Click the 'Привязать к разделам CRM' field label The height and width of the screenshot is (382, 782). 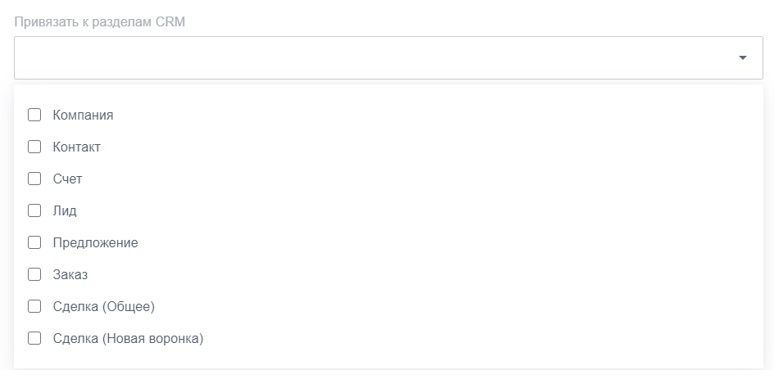point(100,22)
